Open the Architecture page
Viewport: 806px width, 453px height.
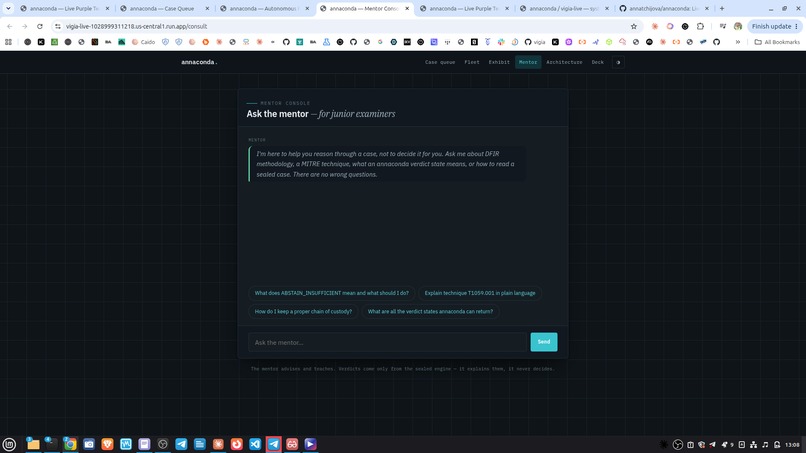click(x=564, y=62)
